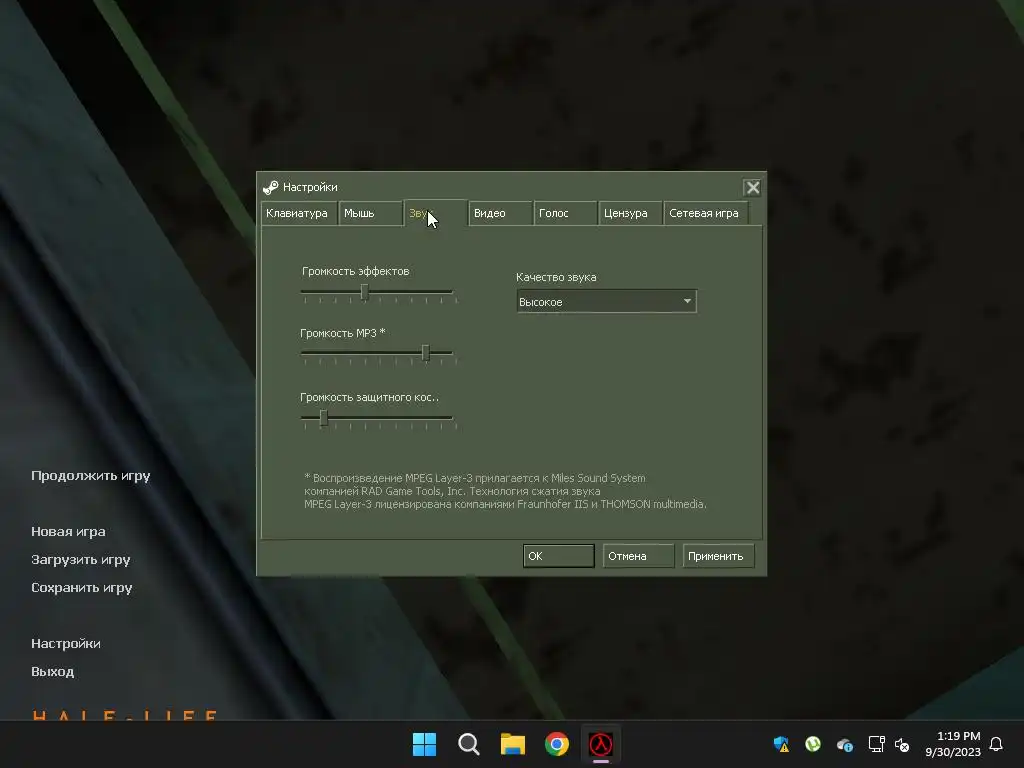Click Выход in the main menu

click(x=52, y=671)
